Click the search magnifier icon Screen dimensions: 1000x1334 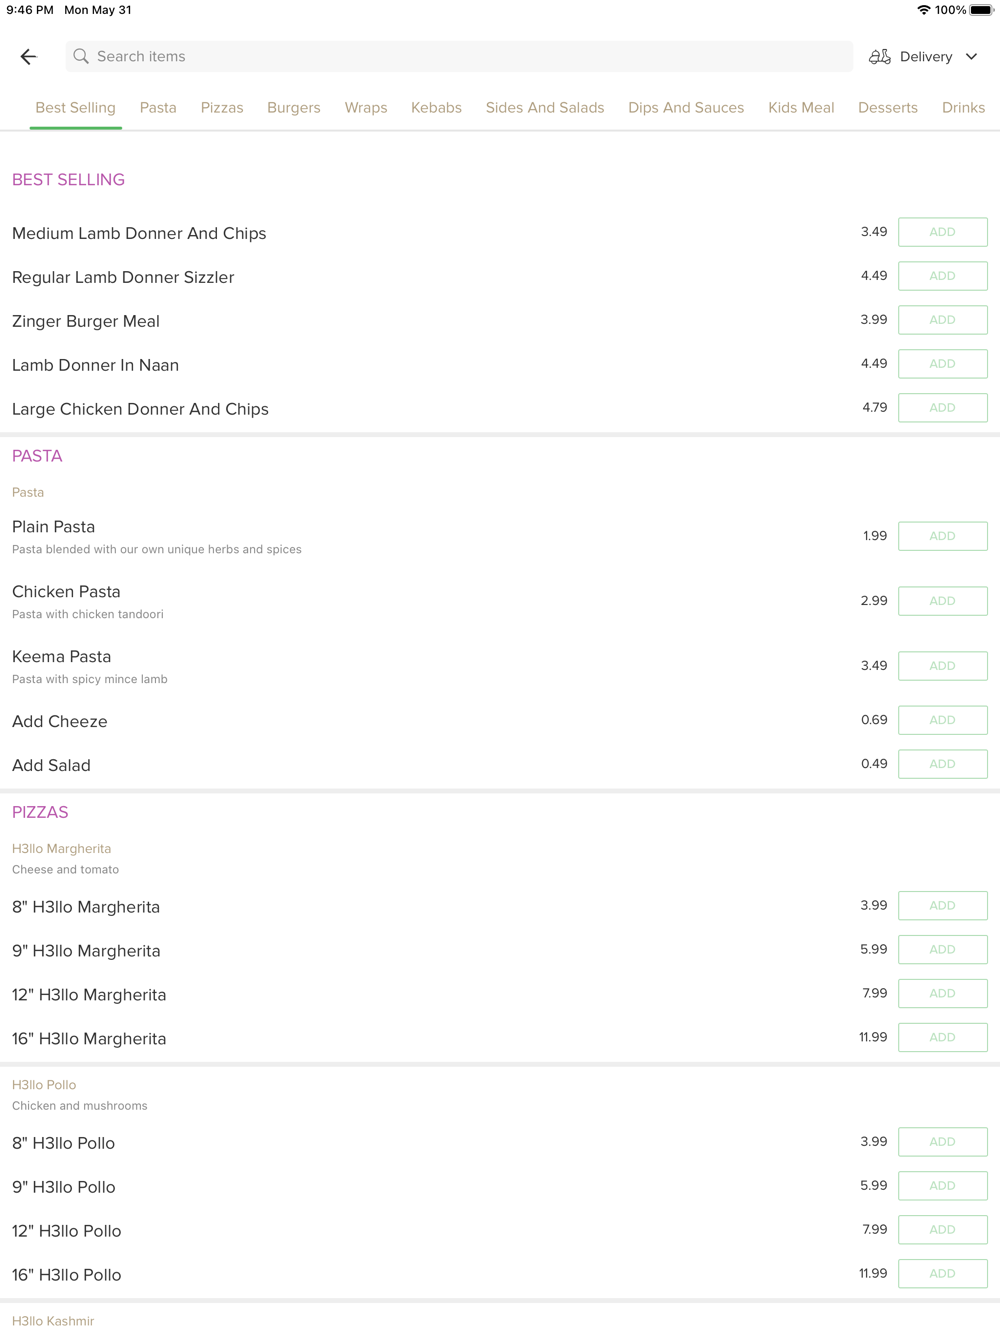tap(81, 57)
